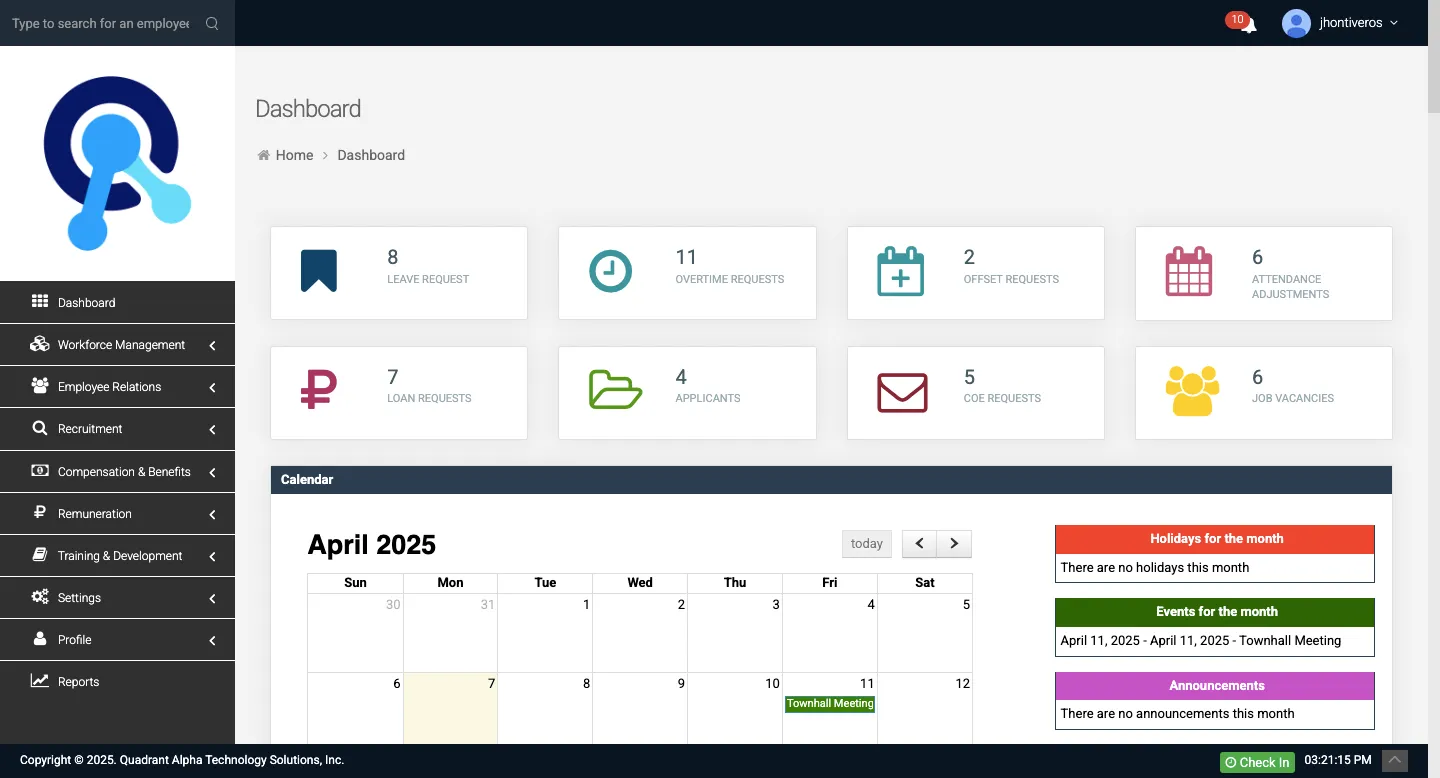Open Reports from the sidebar
Image resolution: width=1440 pixels, height=778 pixels.
[78, 682]
